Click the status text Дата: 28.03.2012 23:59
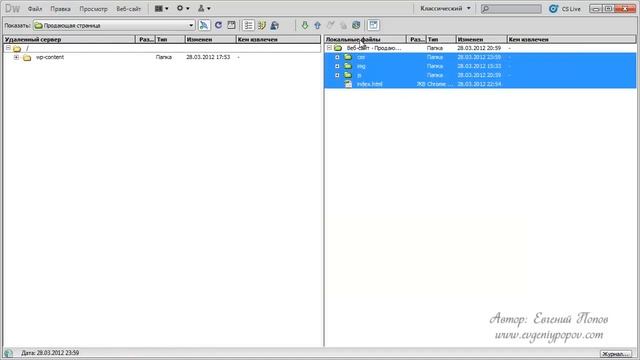The image size is (640, 360). pyautogui.click(x=50, y=353)
